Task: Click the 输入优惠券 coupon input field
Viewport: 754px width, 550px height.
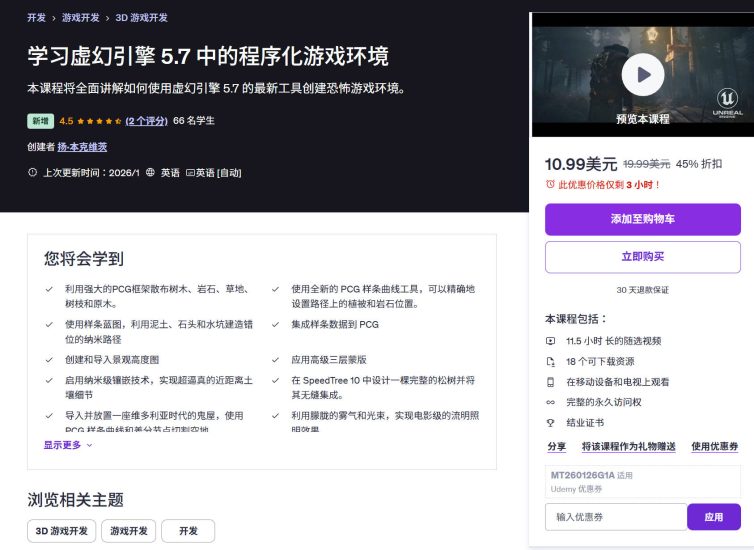Action: click(x=615, y=517)
